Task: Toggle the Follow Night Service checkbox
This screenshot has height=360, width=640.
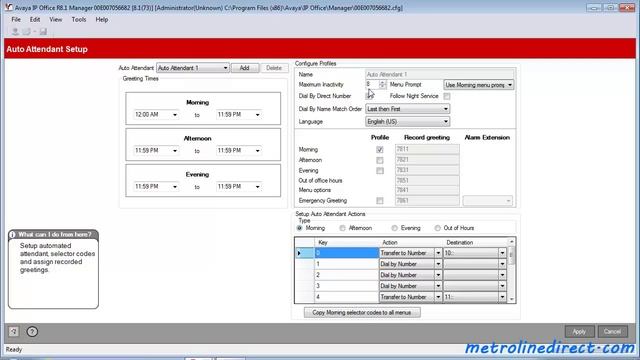Action: (x=447, y=96)
